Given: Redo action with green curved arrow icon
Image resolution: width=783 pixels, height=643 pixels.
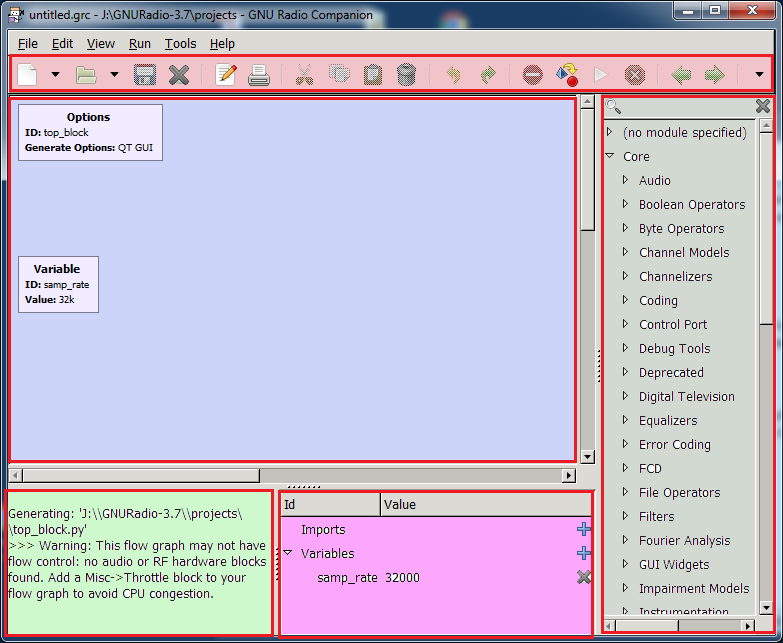Looking at the screenshot, I should pyautogui.click(x=488, y=74).
